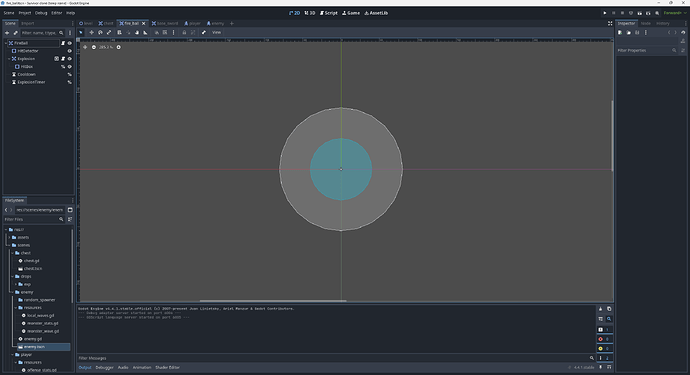Click the zoom out minus button in viewport
Screen dimensions: 690x375
(94, 47)
